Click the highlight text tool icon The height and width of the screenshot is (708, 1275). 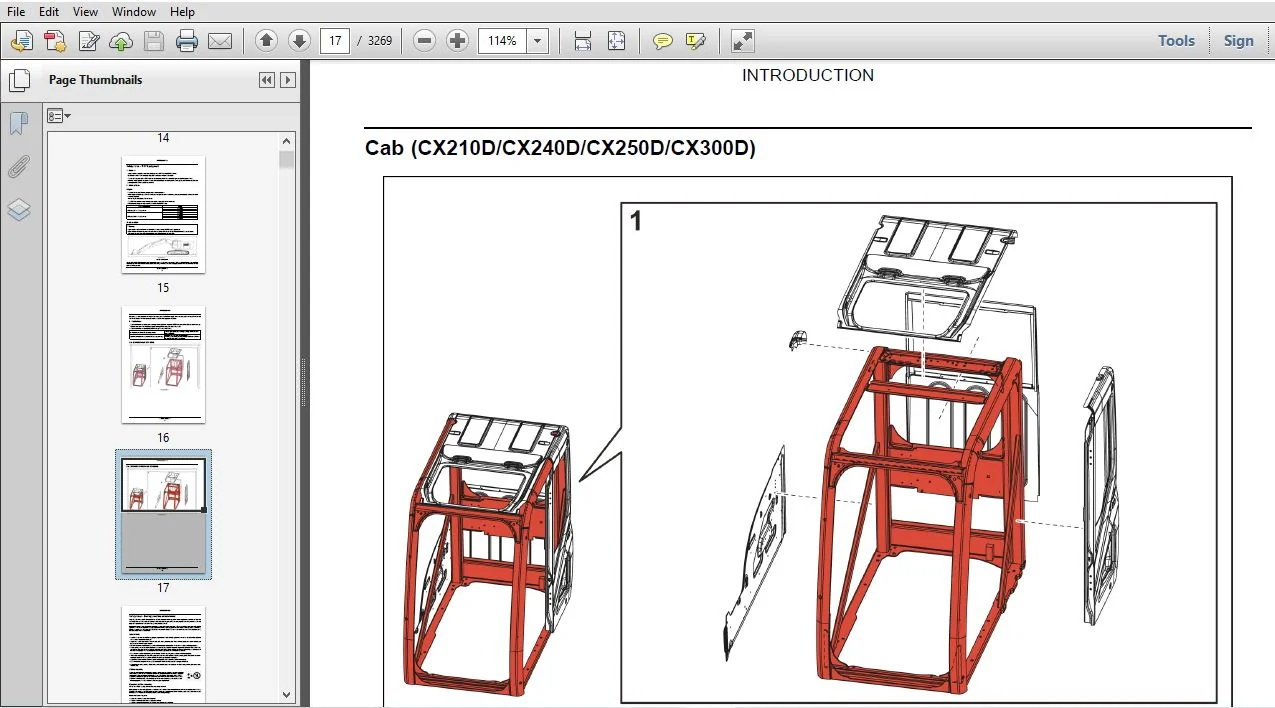[696, 41]
